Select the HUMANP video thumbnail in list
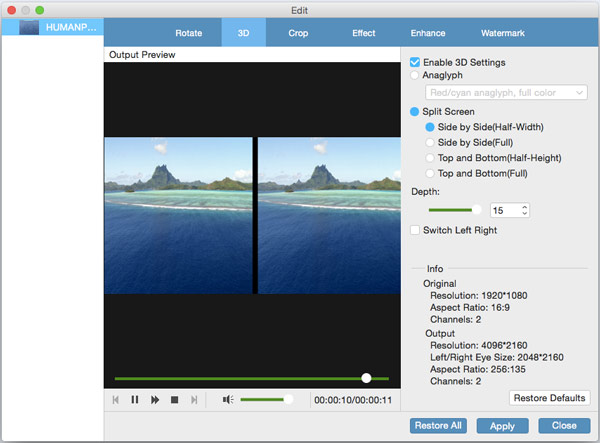 pyautogui.click(x=29, y=26)
